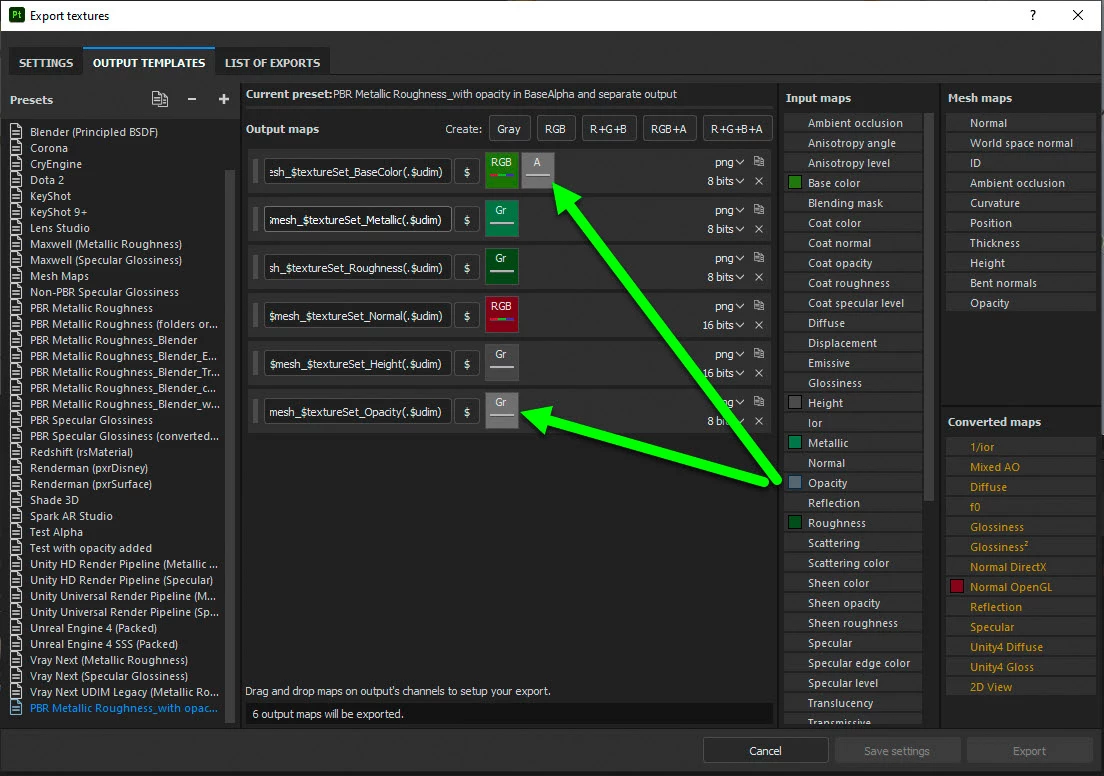1104x776 pixels.
Task: Delete the Metallic output map
Action: (758, 229)
